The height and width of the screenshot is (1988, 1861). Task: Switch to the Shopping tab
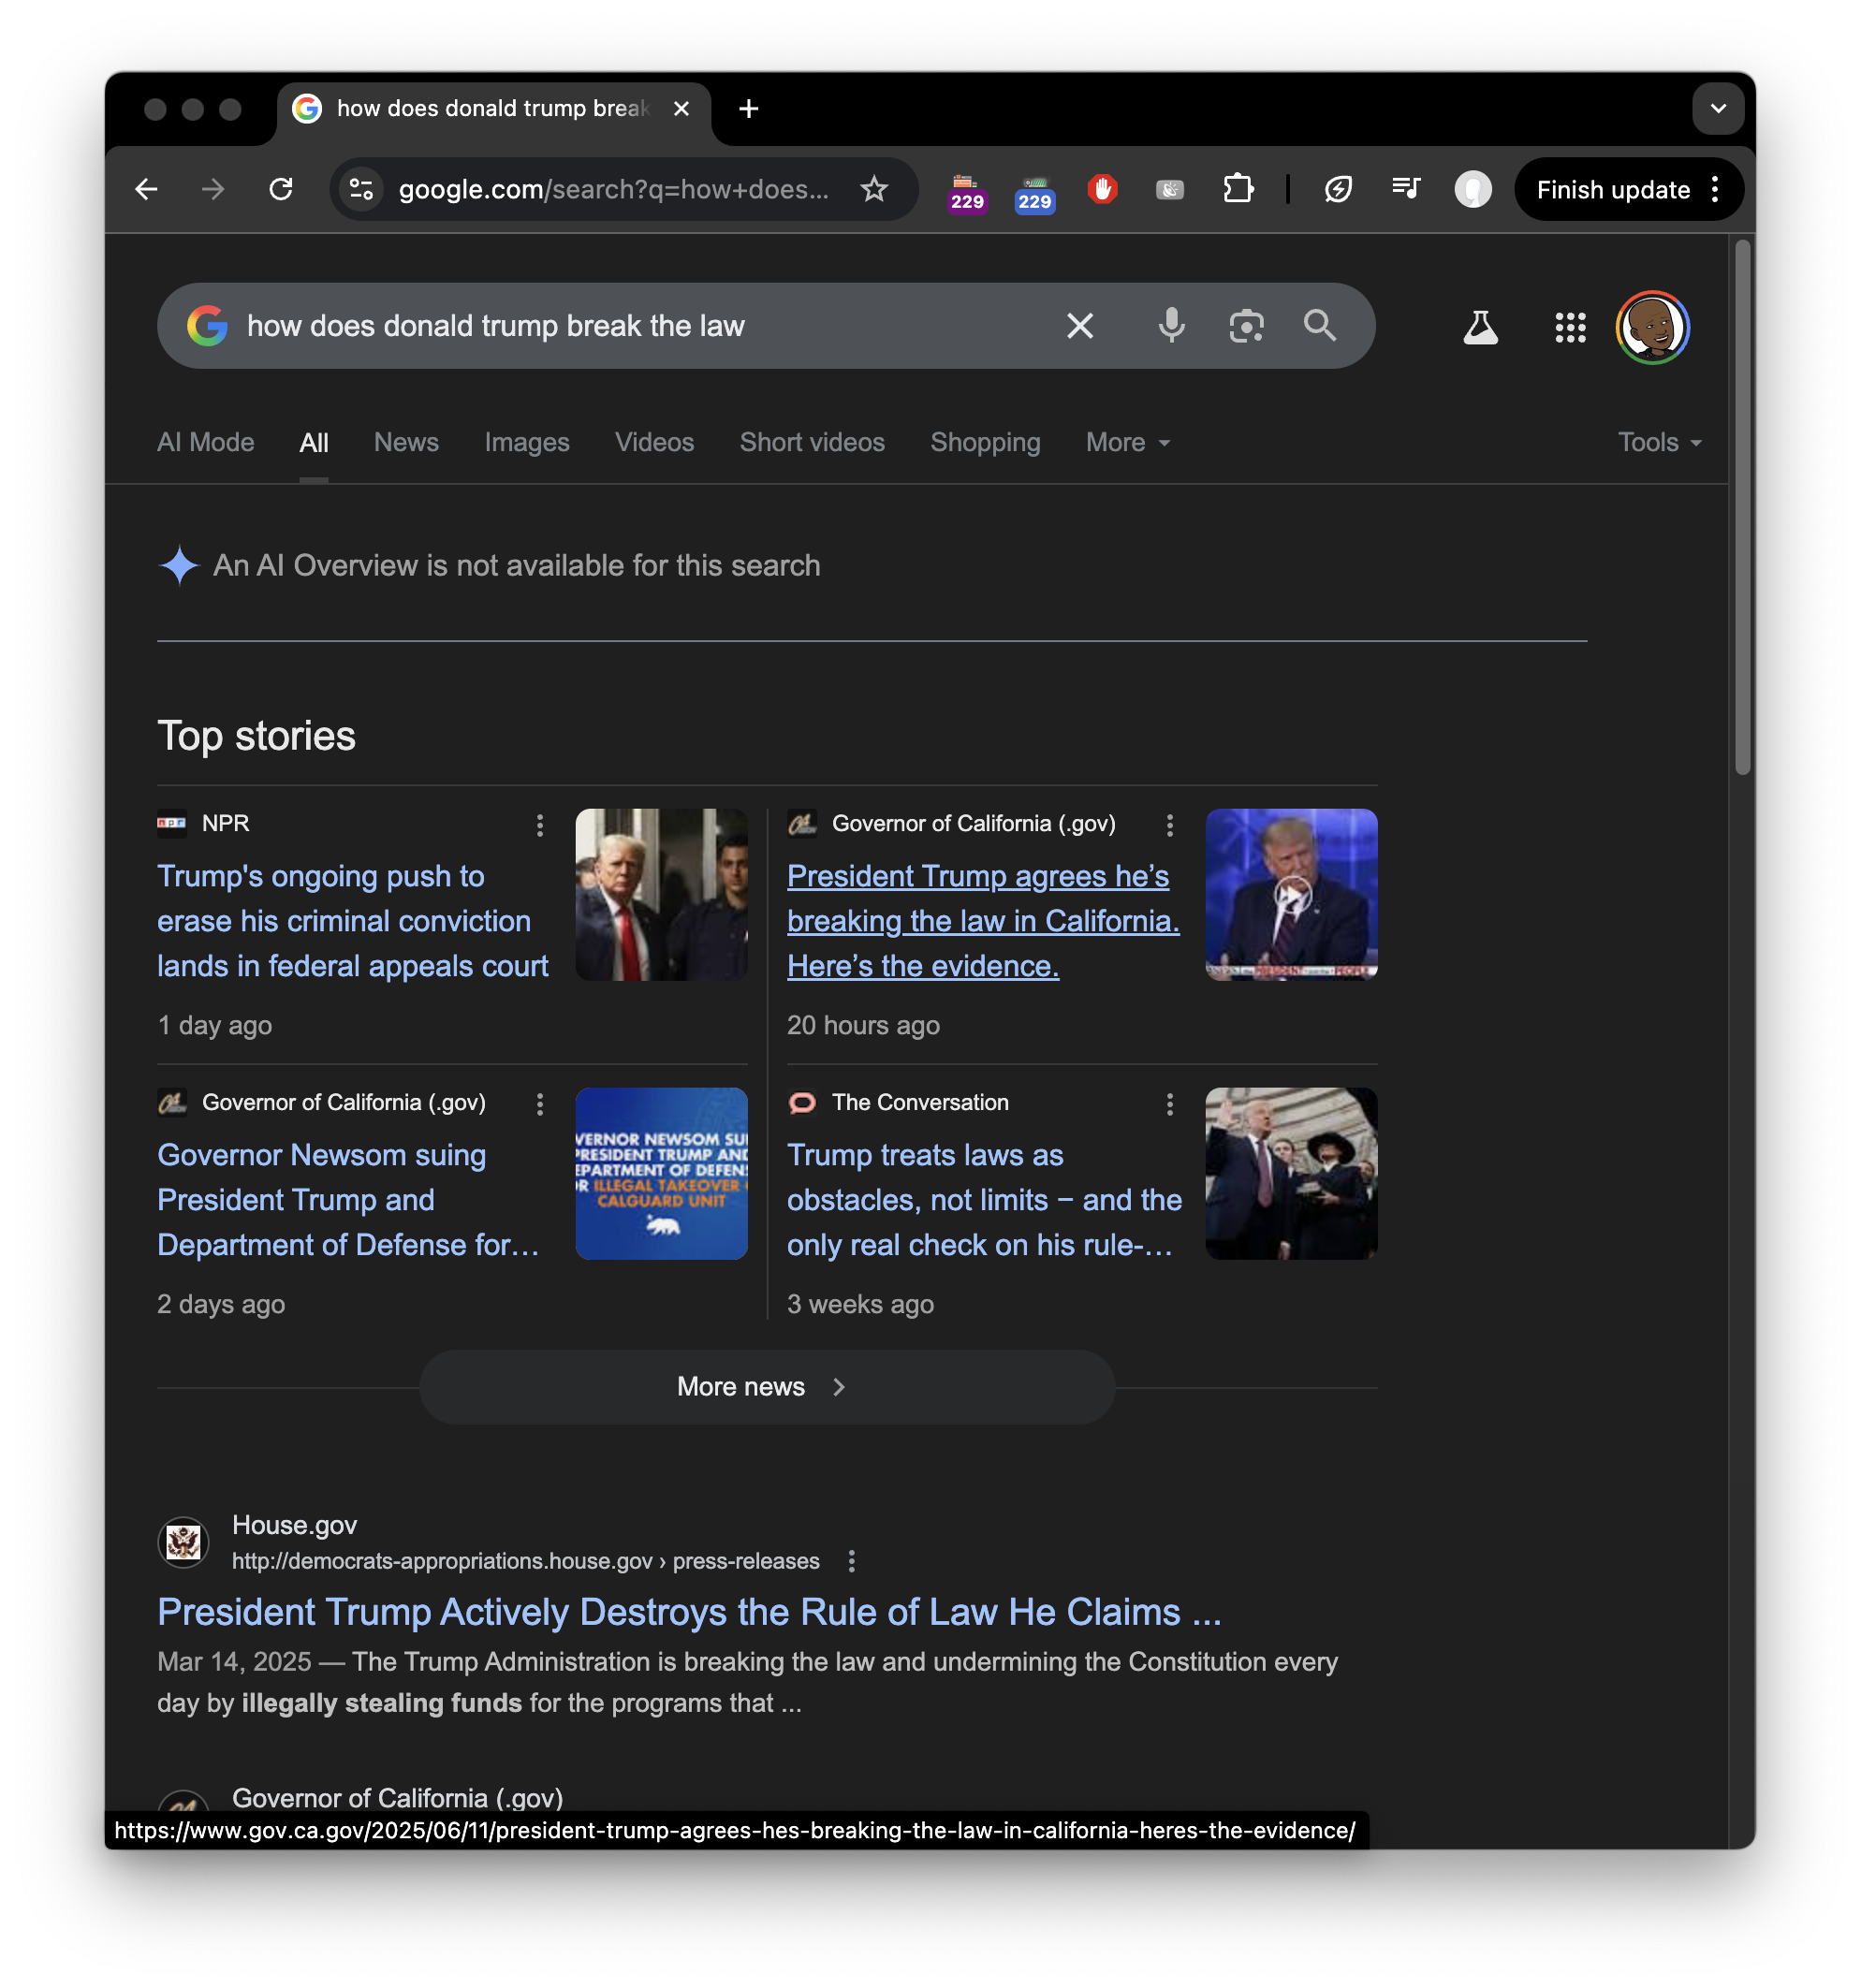pyautogui.click(x=985, y=442)
